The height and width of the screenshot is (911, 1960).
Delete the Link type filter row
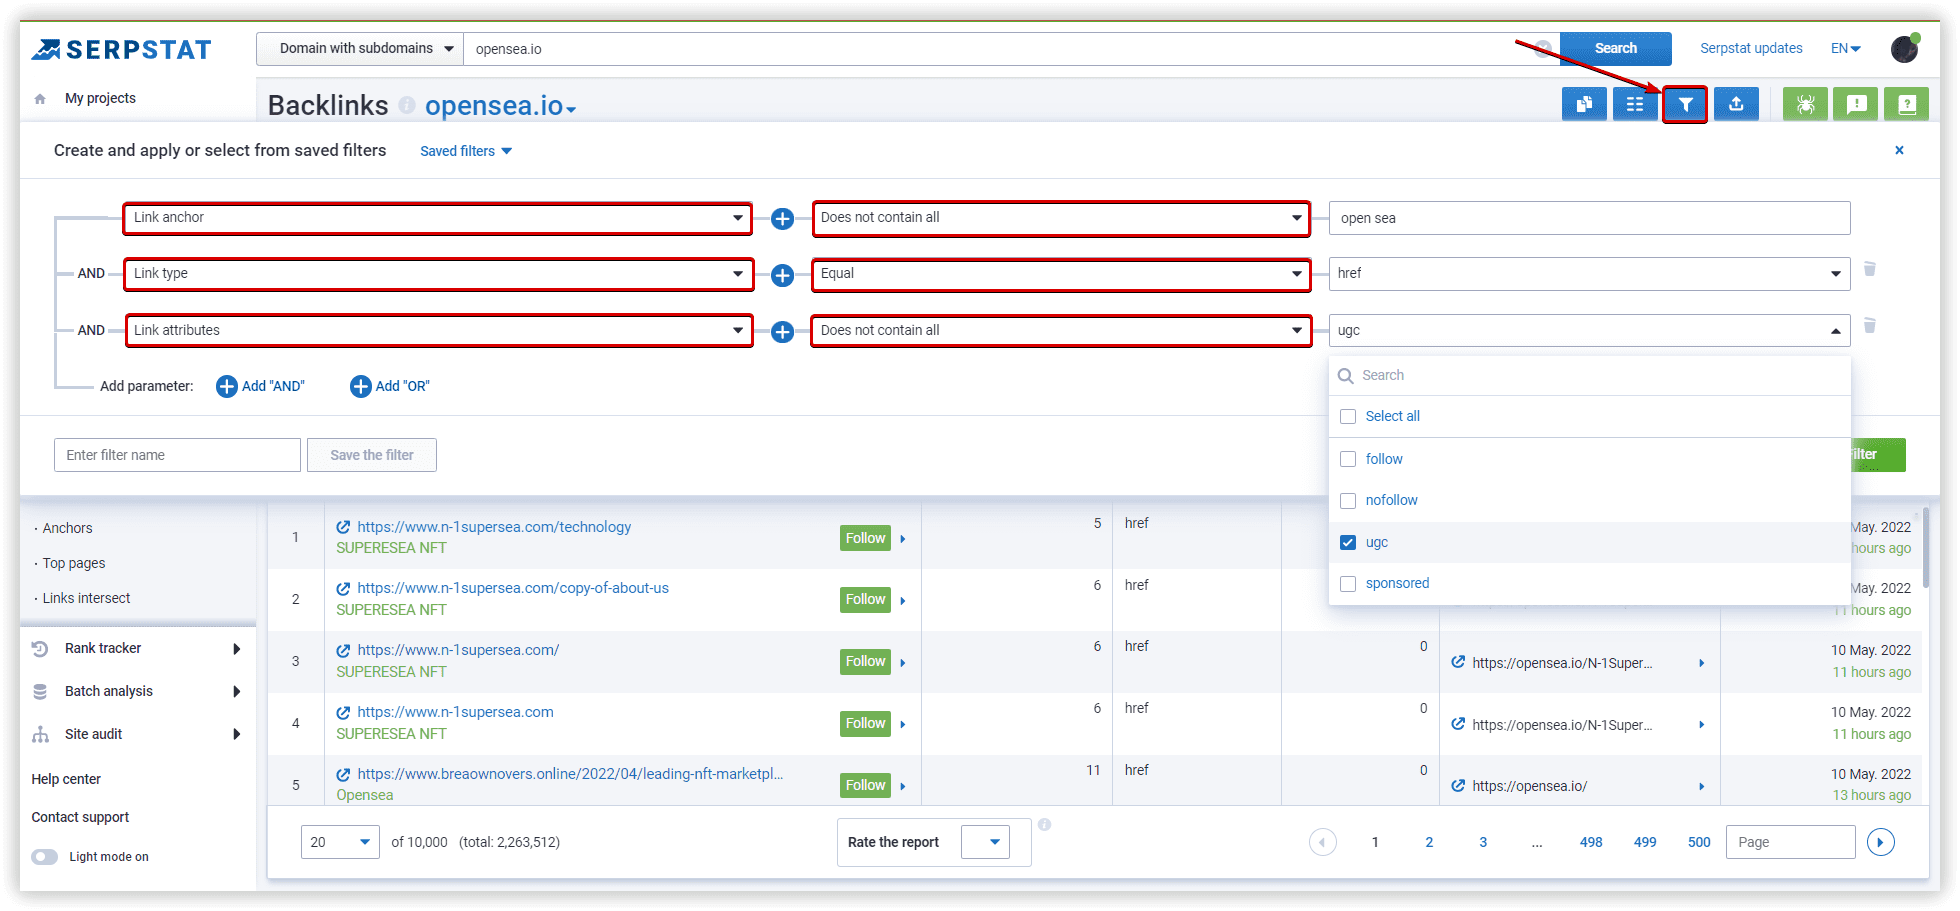(x=1870, y=269)
